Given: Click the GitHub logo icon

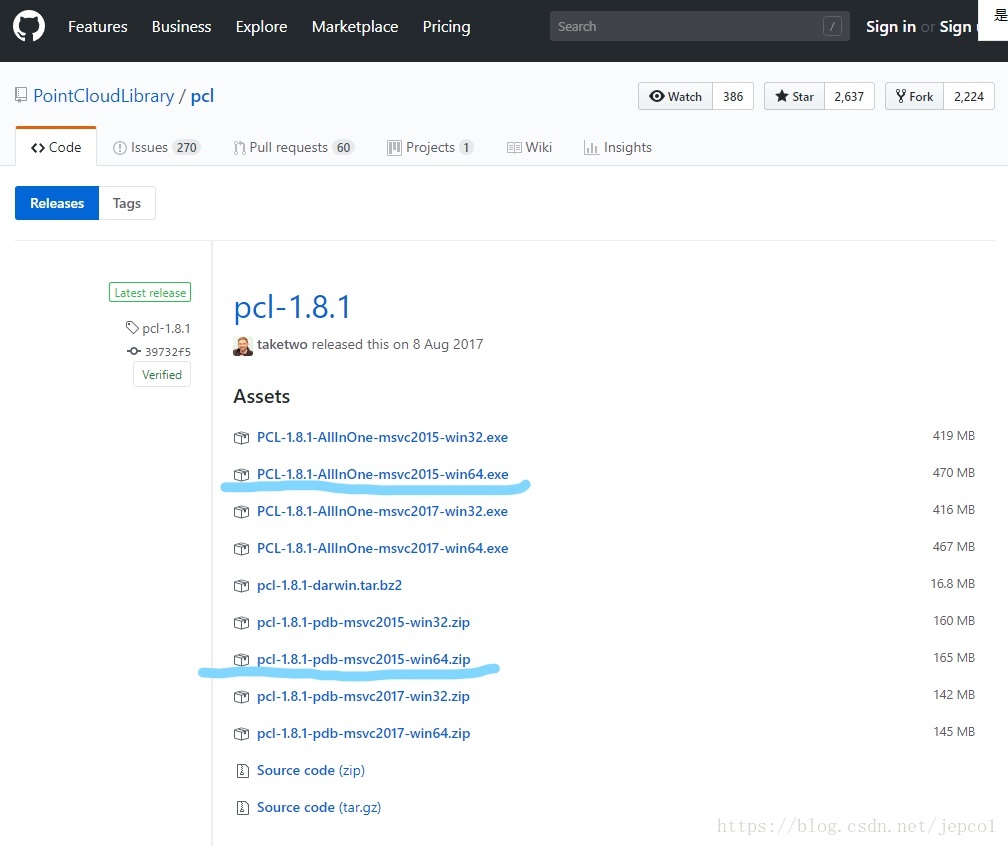Looking at the screenshot, I should tap(29, 26).
